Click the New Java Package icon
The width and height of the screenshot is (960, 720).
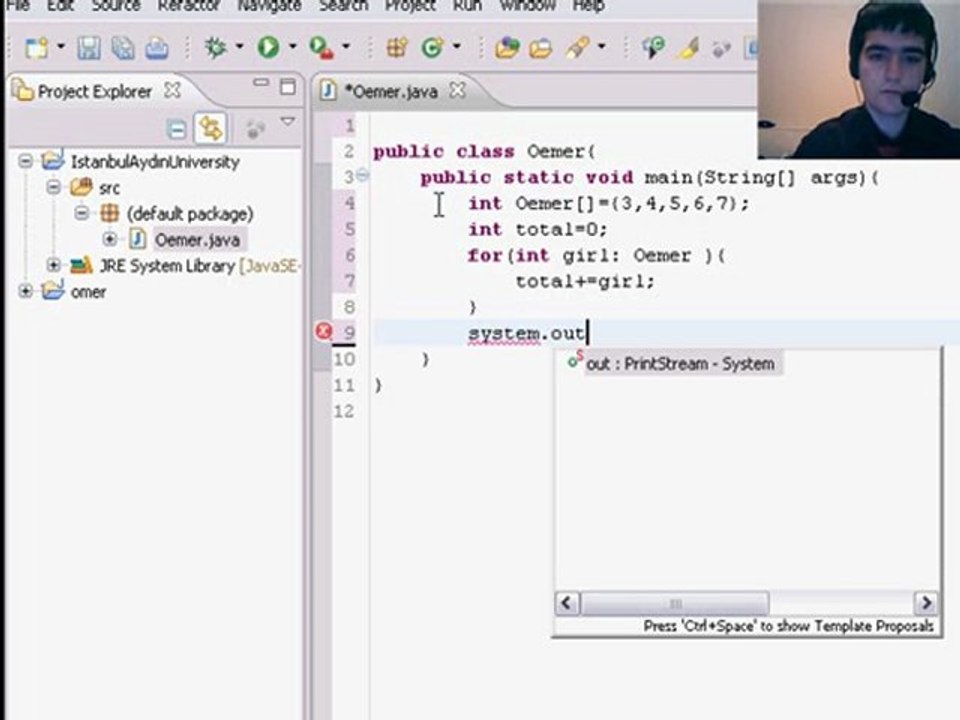pos(397,47)
